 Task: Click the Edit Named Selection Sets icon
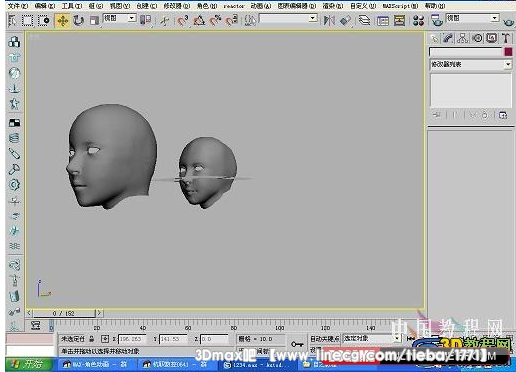point(250,20)
